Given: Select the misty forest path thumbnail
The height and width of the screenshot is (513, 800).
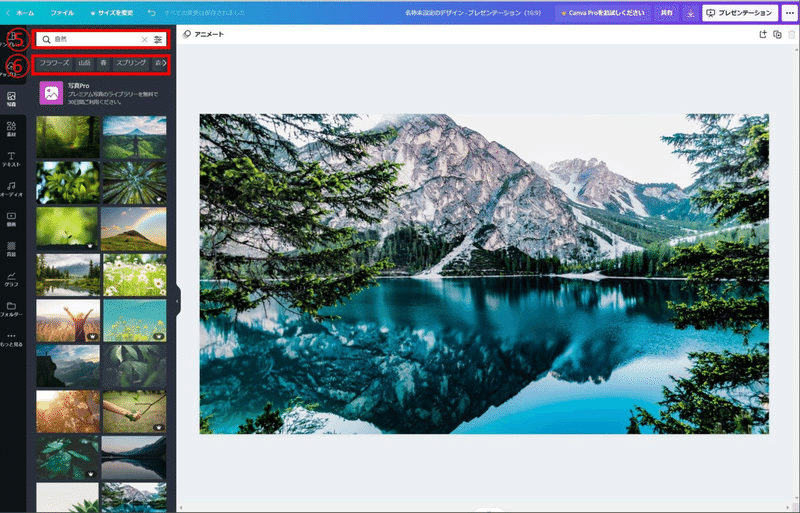Looking at the screenshot, I should [x=68, y=137].
